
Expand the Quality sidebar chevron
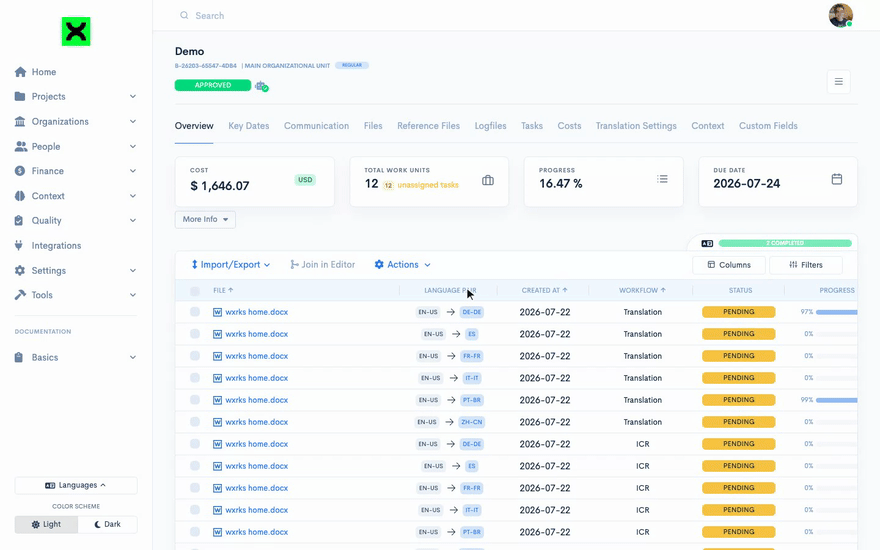(132, 221)
